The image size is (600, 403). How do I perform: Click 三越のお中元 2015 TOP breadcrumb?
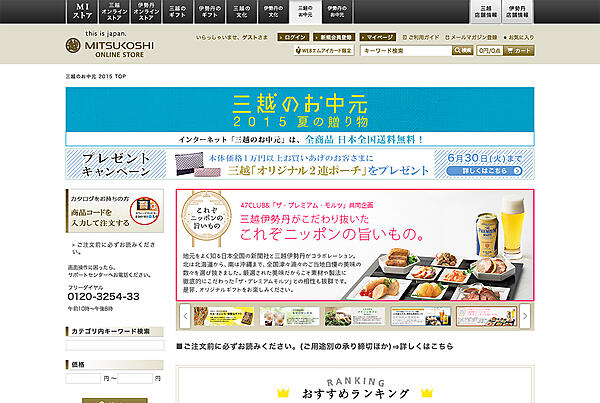point(96,76)
